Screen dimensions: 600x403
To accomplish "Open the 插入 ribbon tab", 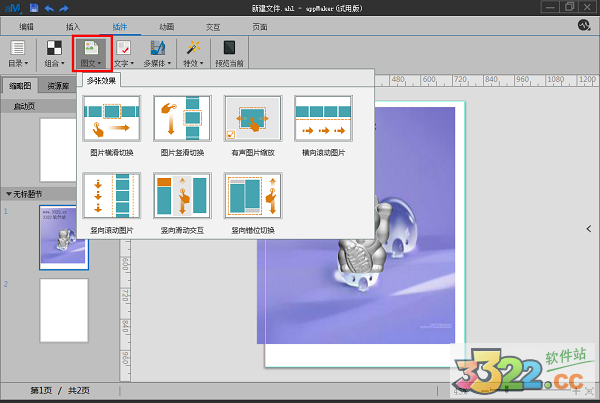I will 73,25.
